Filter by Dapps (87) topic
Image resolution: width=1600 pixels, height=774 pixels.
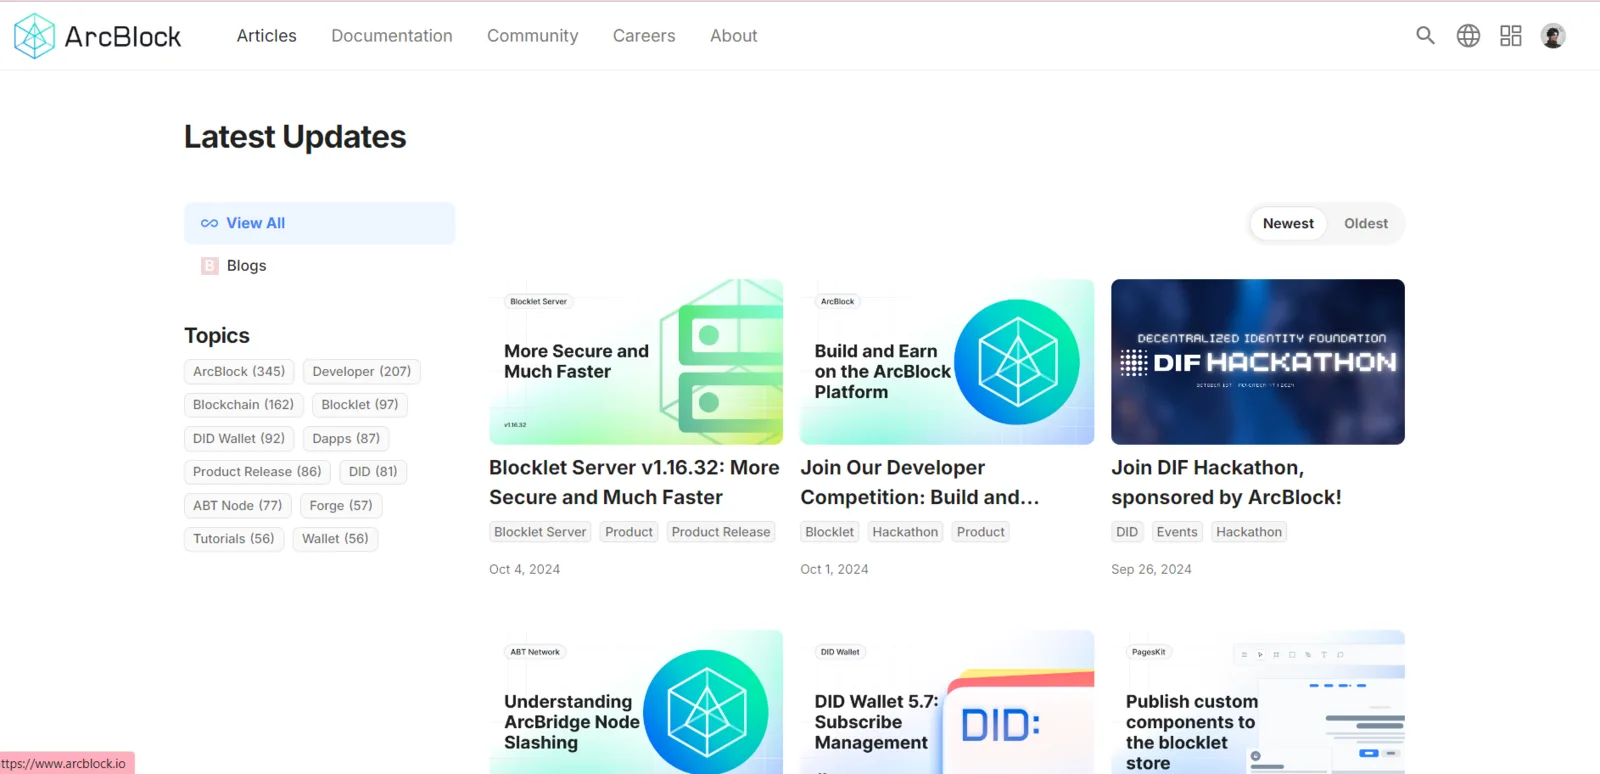click(x=346, y=439)
